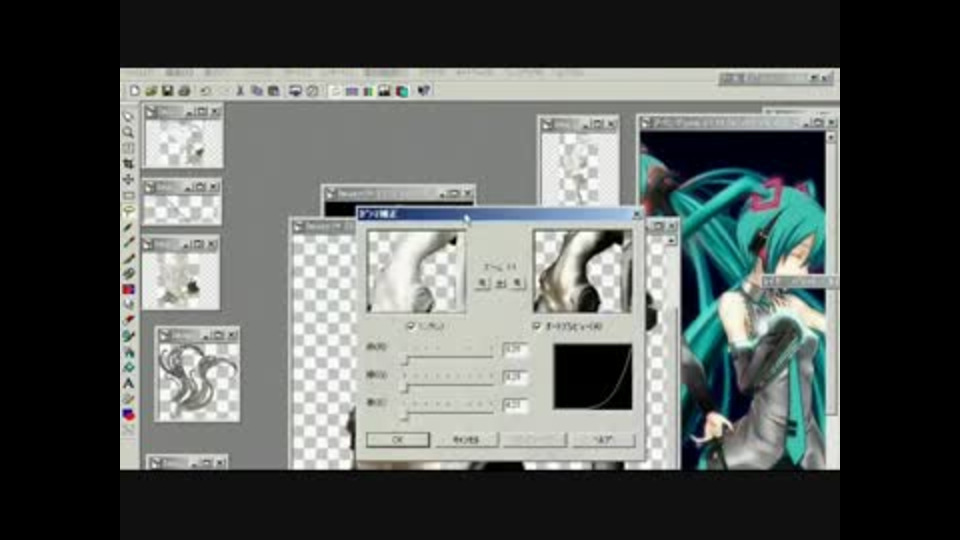Image resolution: width=960 pixels, height=540 pixels.
Task: Click the gamma curve graph
Action: point(593,377)
